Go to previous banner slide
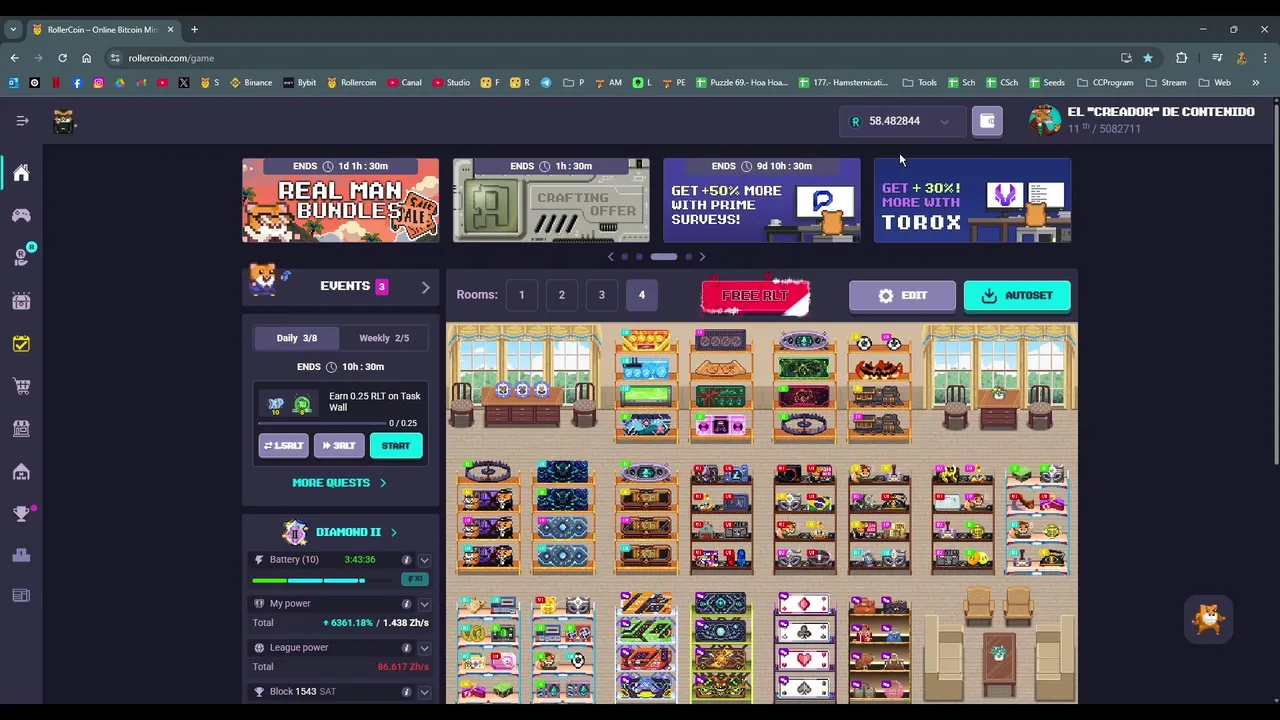The height and width of the screenshot is (720, 1280). 611,257
